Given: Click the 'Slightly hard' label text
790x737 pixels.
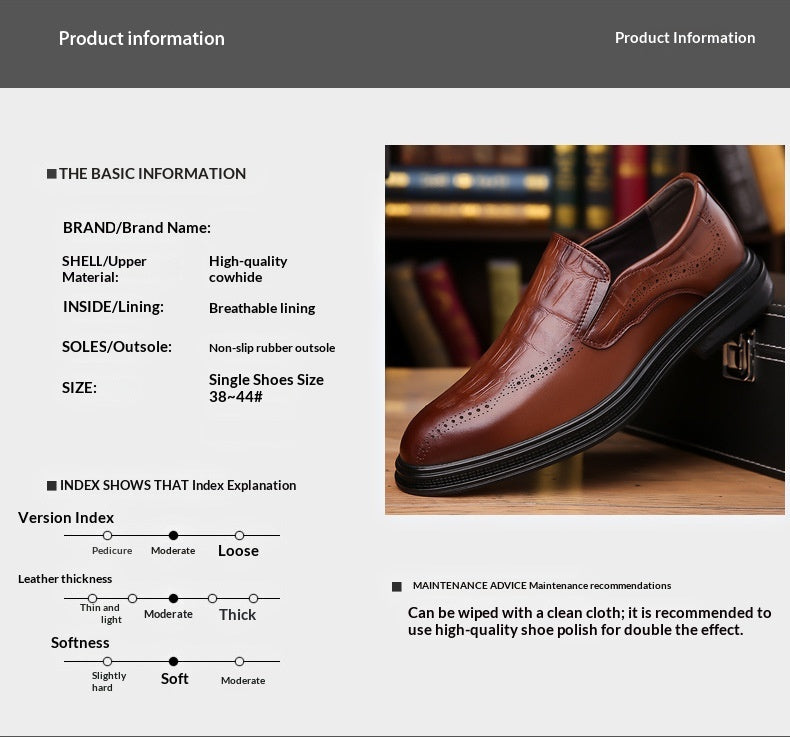Looking at the screenshot, I should coord(109,682).
